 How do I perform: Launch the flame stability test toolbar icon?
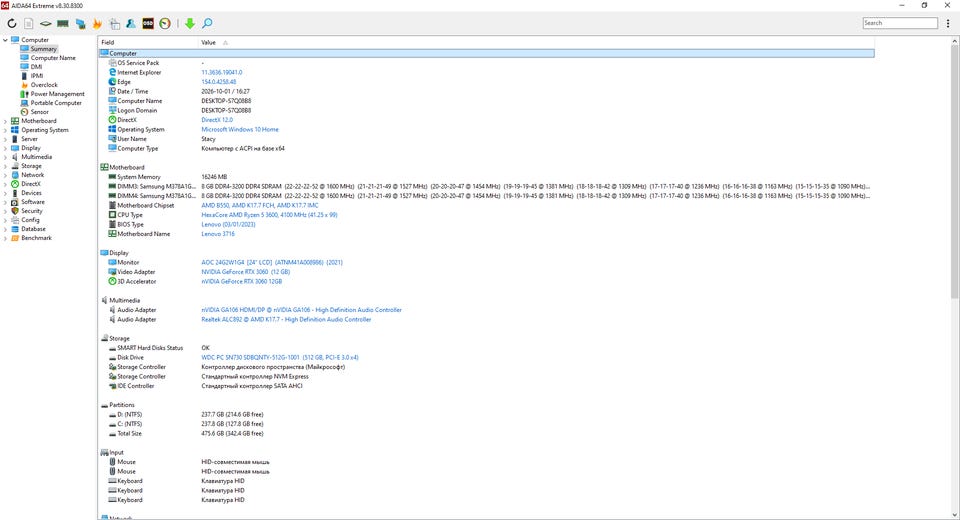point(97,23)
